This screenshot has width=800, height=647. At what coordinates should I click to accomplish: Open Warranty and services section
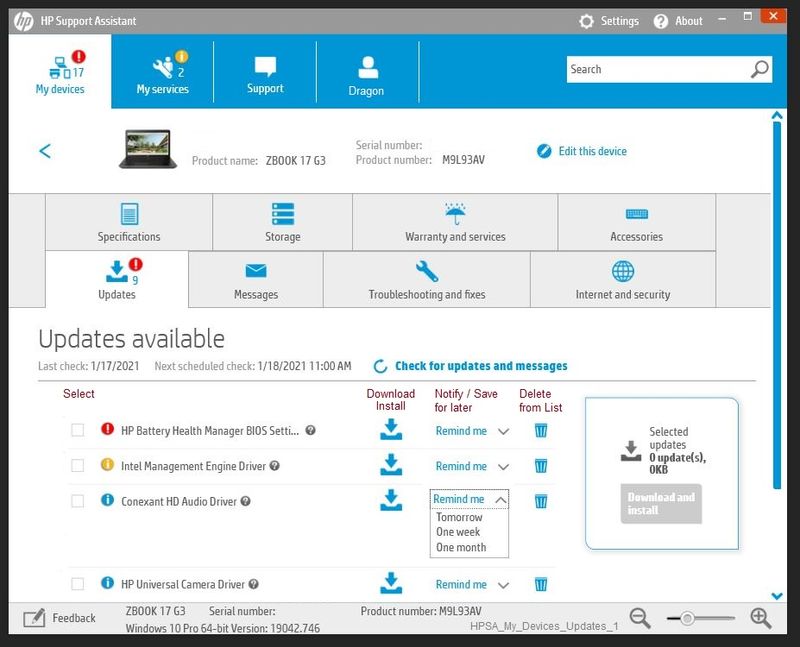click(x=455, y=222)
